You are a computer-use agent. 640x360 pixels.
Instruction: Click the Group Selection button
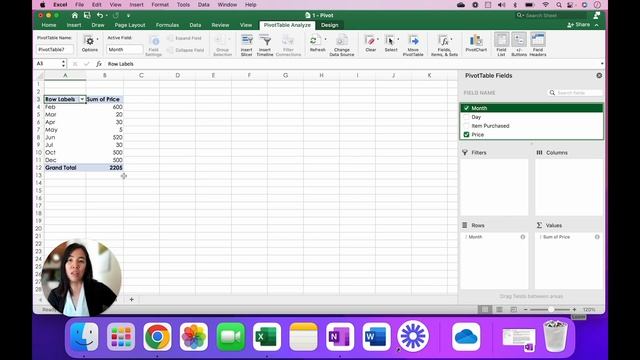222,45
